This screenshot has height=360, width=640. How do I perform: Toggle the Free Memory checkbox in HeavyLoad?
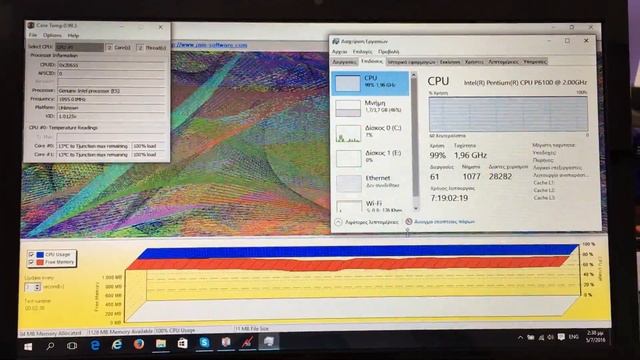point(31,262)
